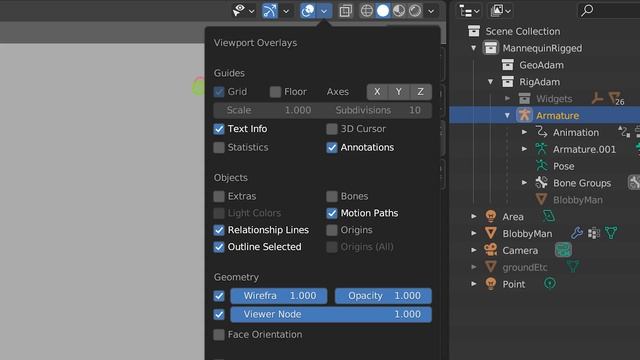Click the outliner editor type icon
The width and height of the screenshot is (640, 360).
tap(466, 11)
